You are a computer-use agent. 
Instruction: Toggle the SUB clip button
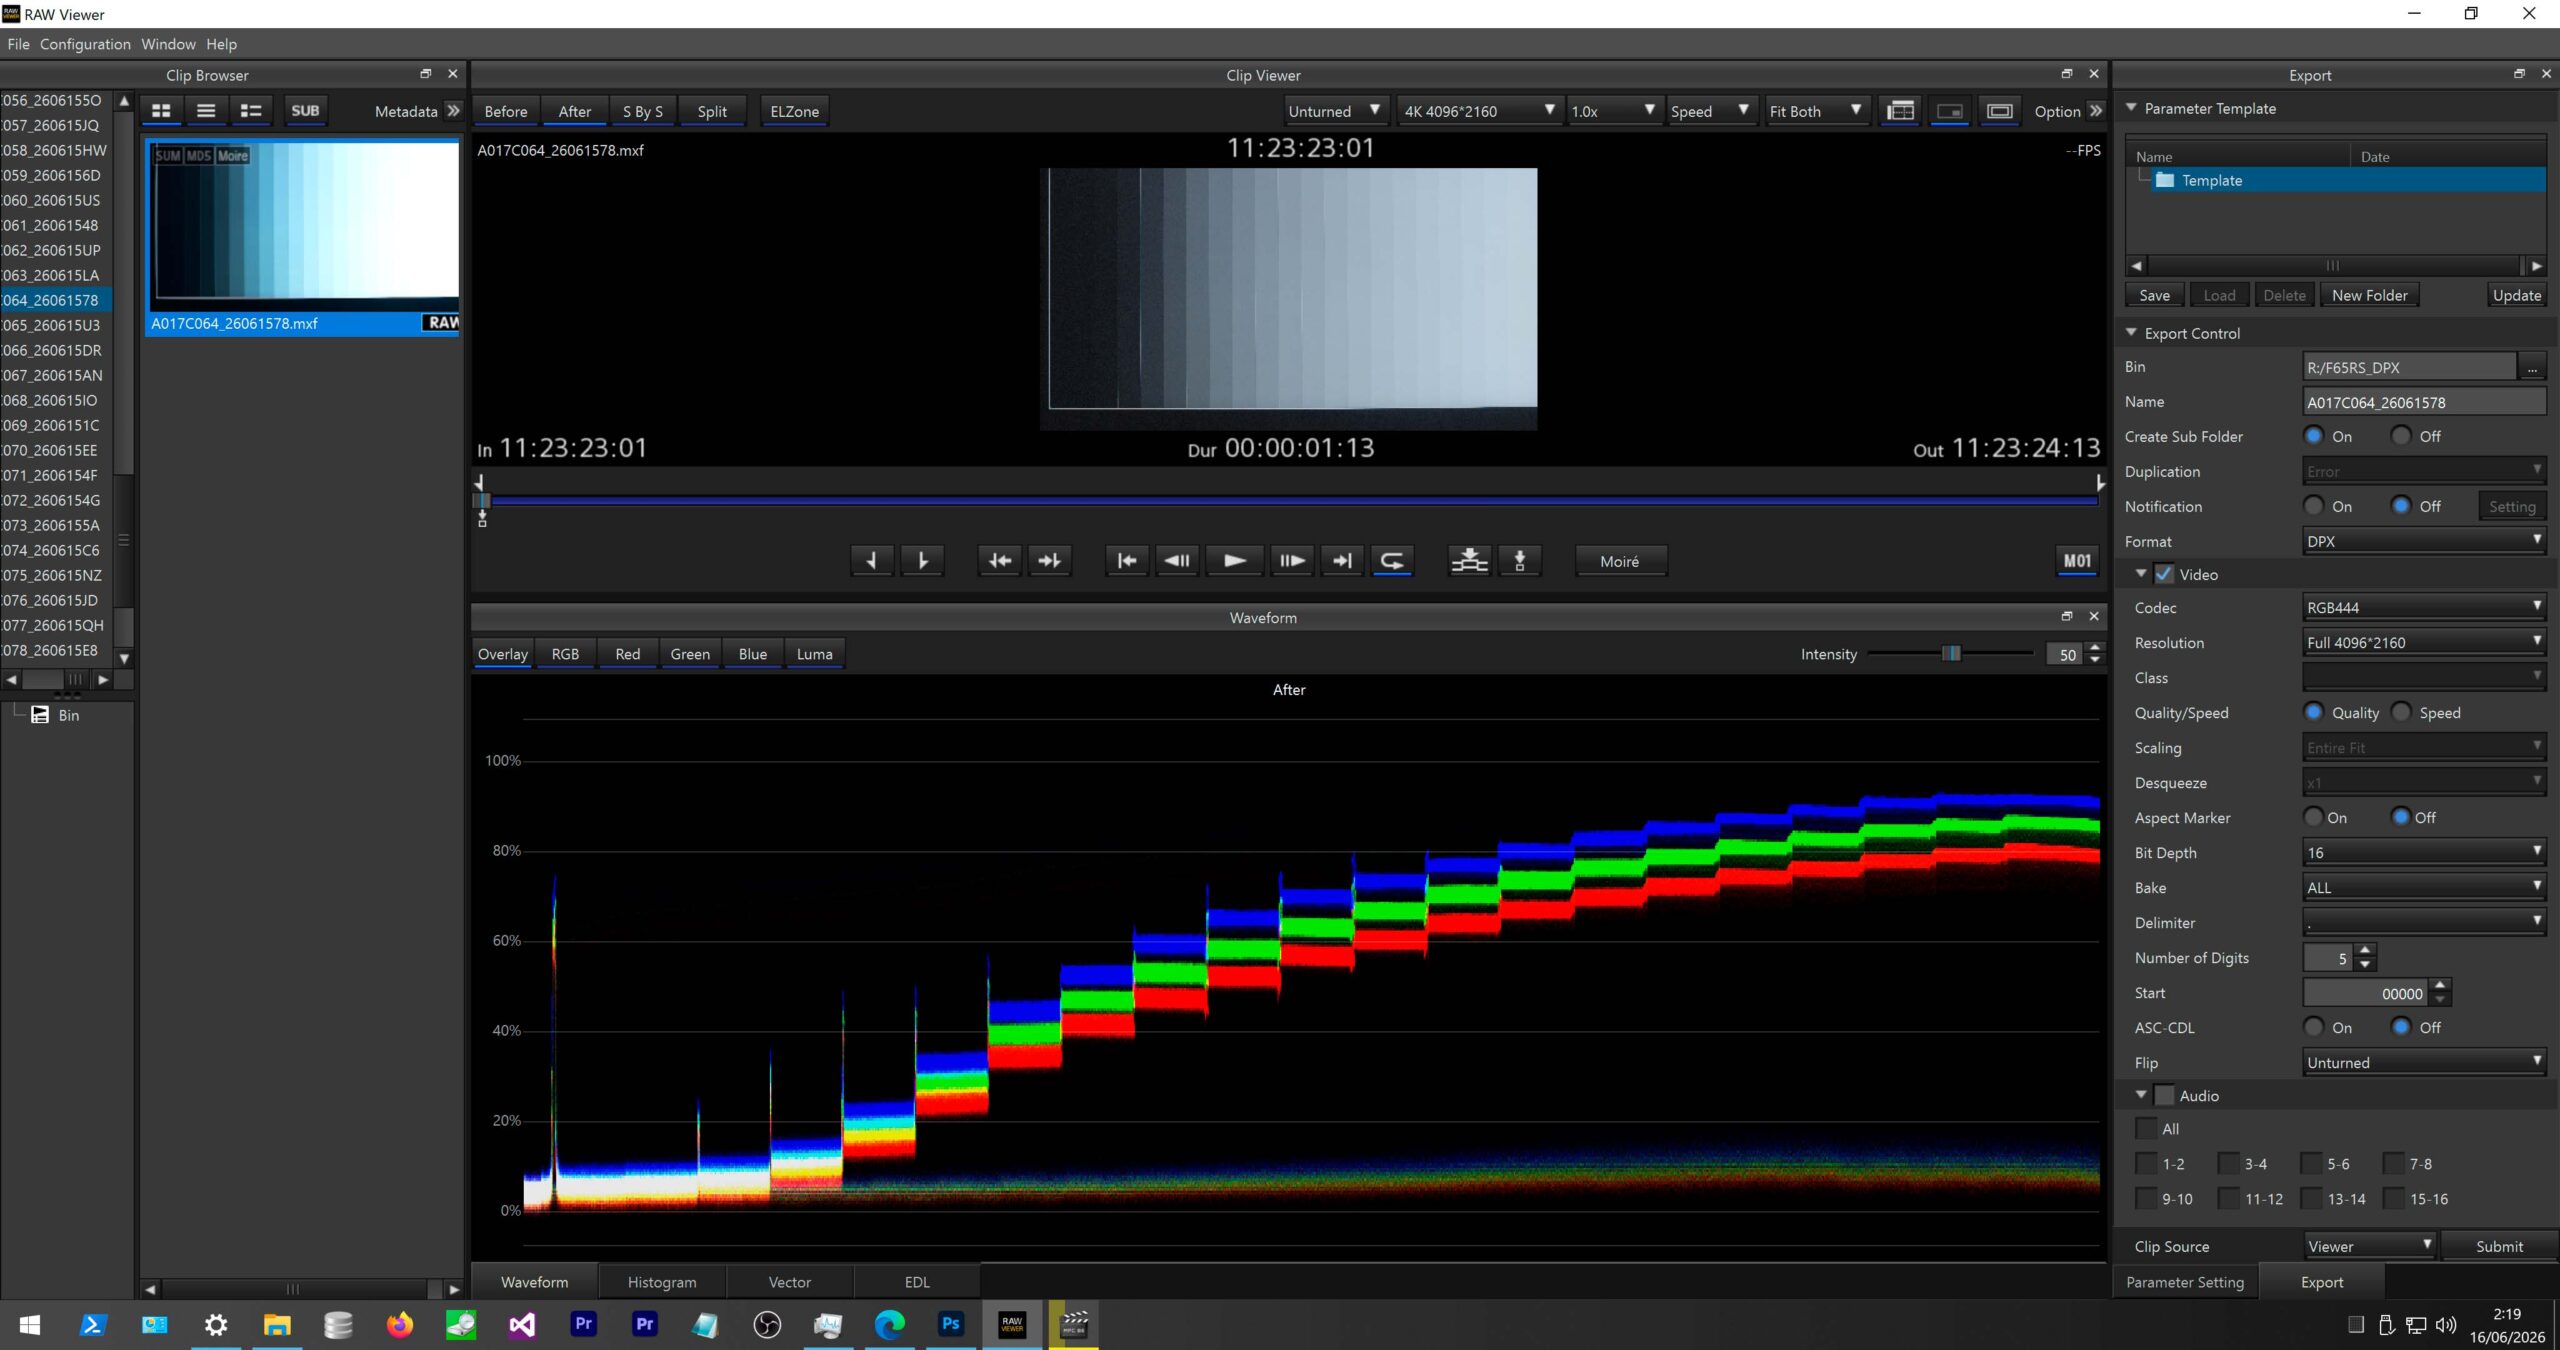click(305, 111)
